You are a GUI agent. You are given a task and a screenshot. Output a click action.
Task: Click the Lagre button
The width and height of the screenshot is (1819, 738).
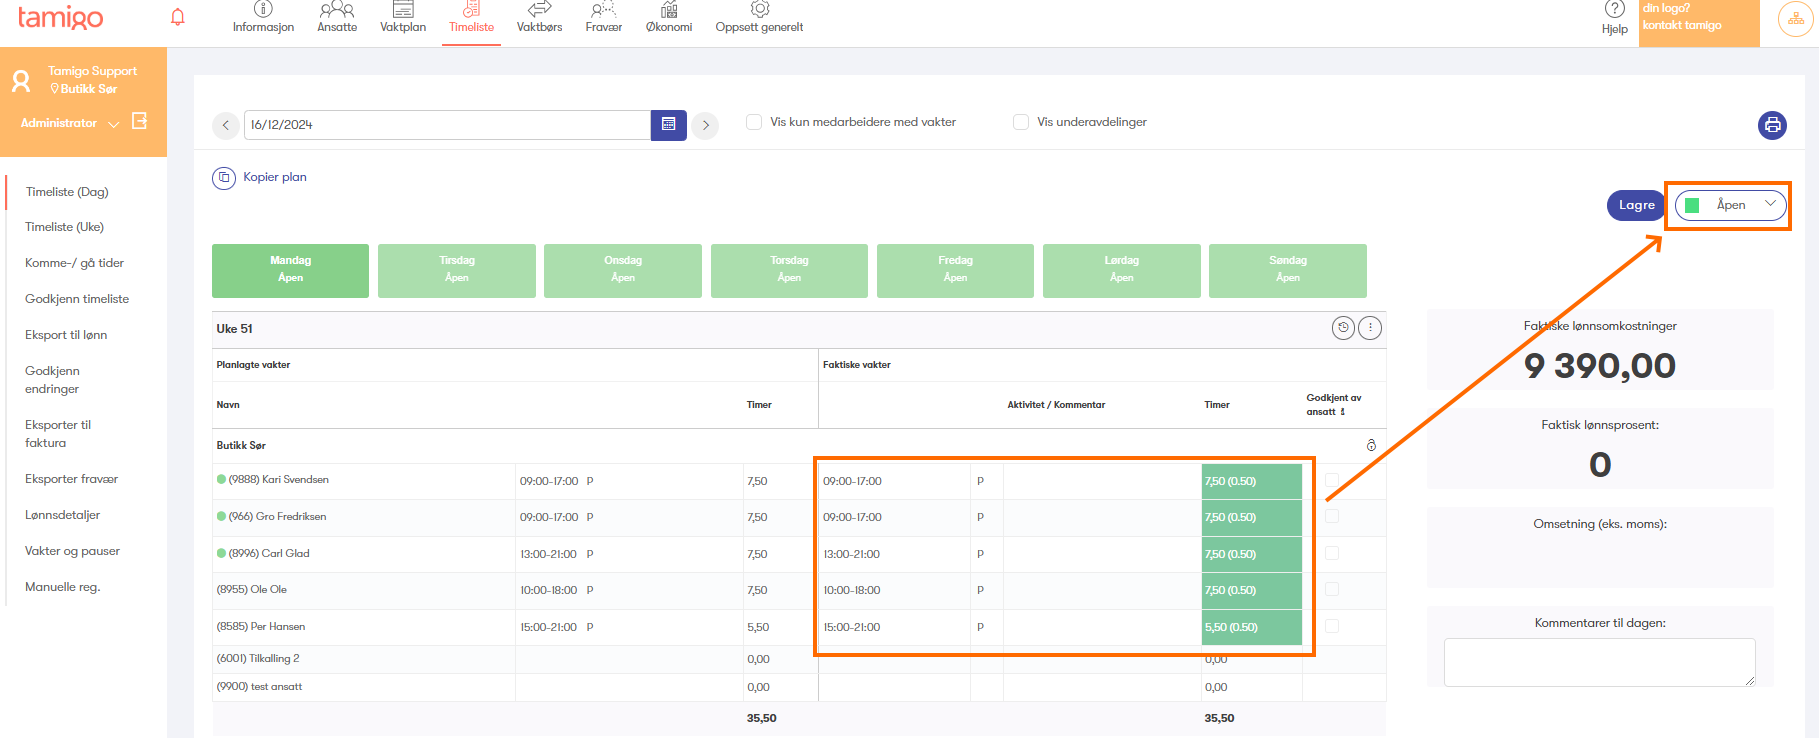point(1637,205)
